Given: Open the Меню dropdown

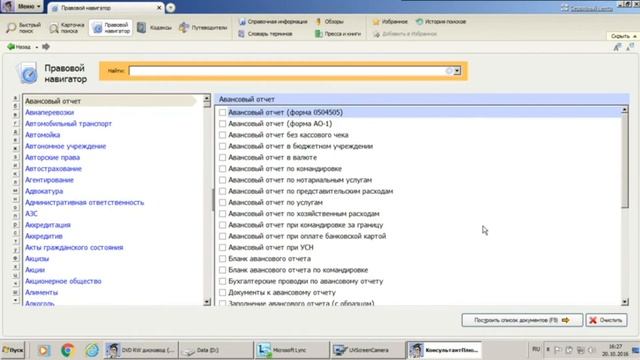Looking at the screenshot, I should pos(22,6).
